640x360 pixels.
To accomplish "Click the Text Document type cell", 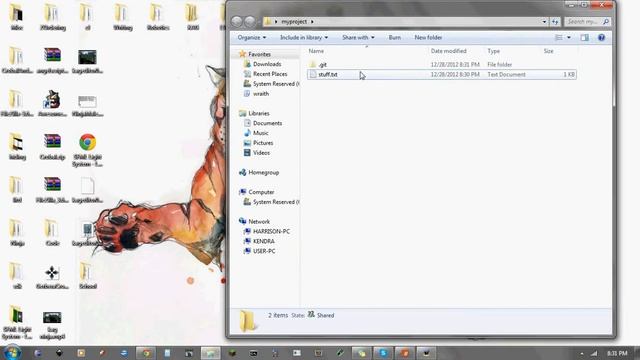I will [507, 75].
